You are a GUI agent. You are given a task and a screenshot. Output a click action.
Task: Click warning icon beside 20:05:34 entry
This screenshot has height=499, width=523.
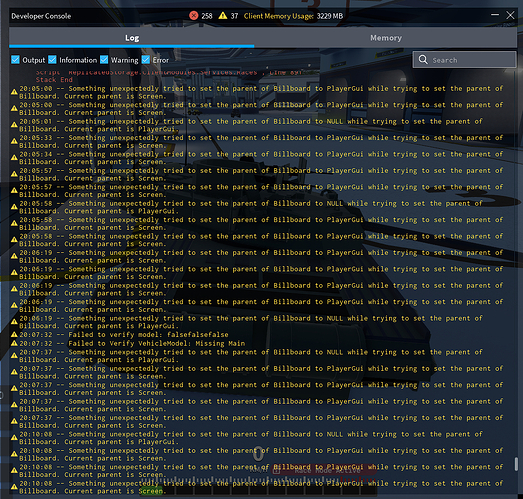(14, 157)
